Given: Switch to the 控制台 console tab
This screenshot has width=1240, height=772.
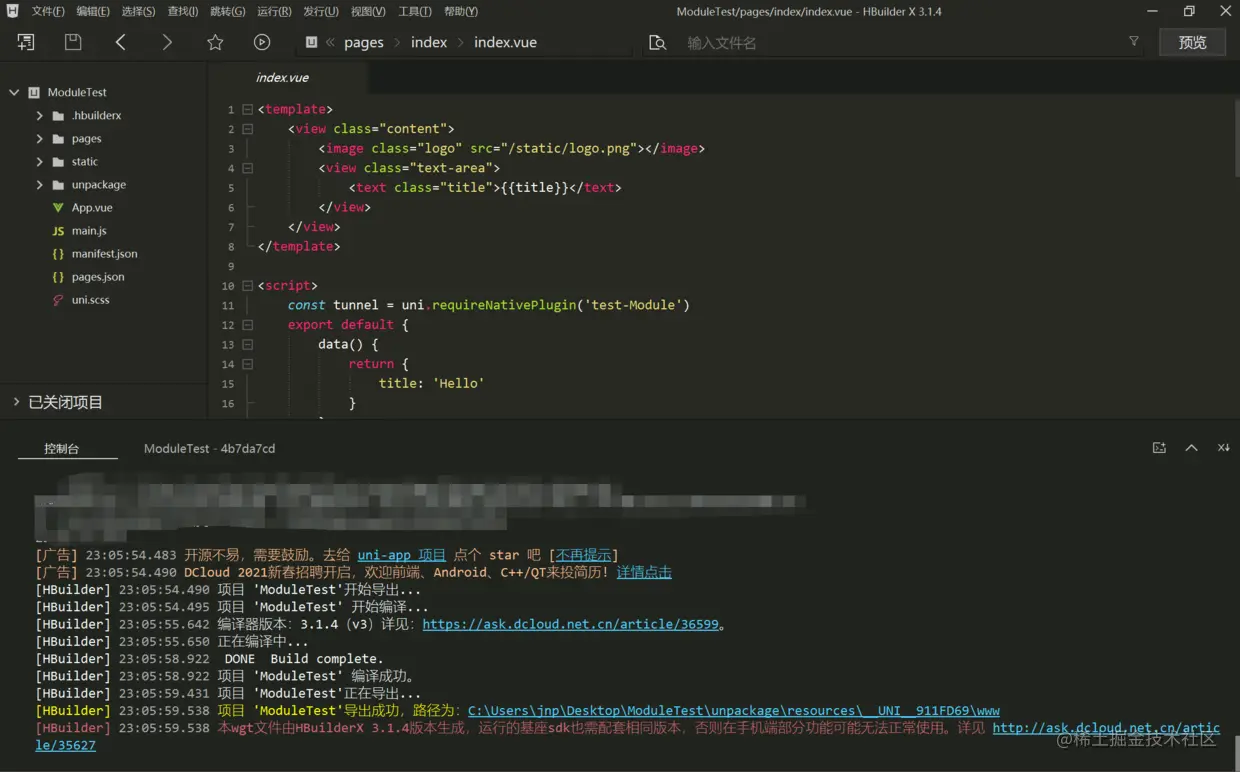Looking at the screenshot, I should pos(62,449).
